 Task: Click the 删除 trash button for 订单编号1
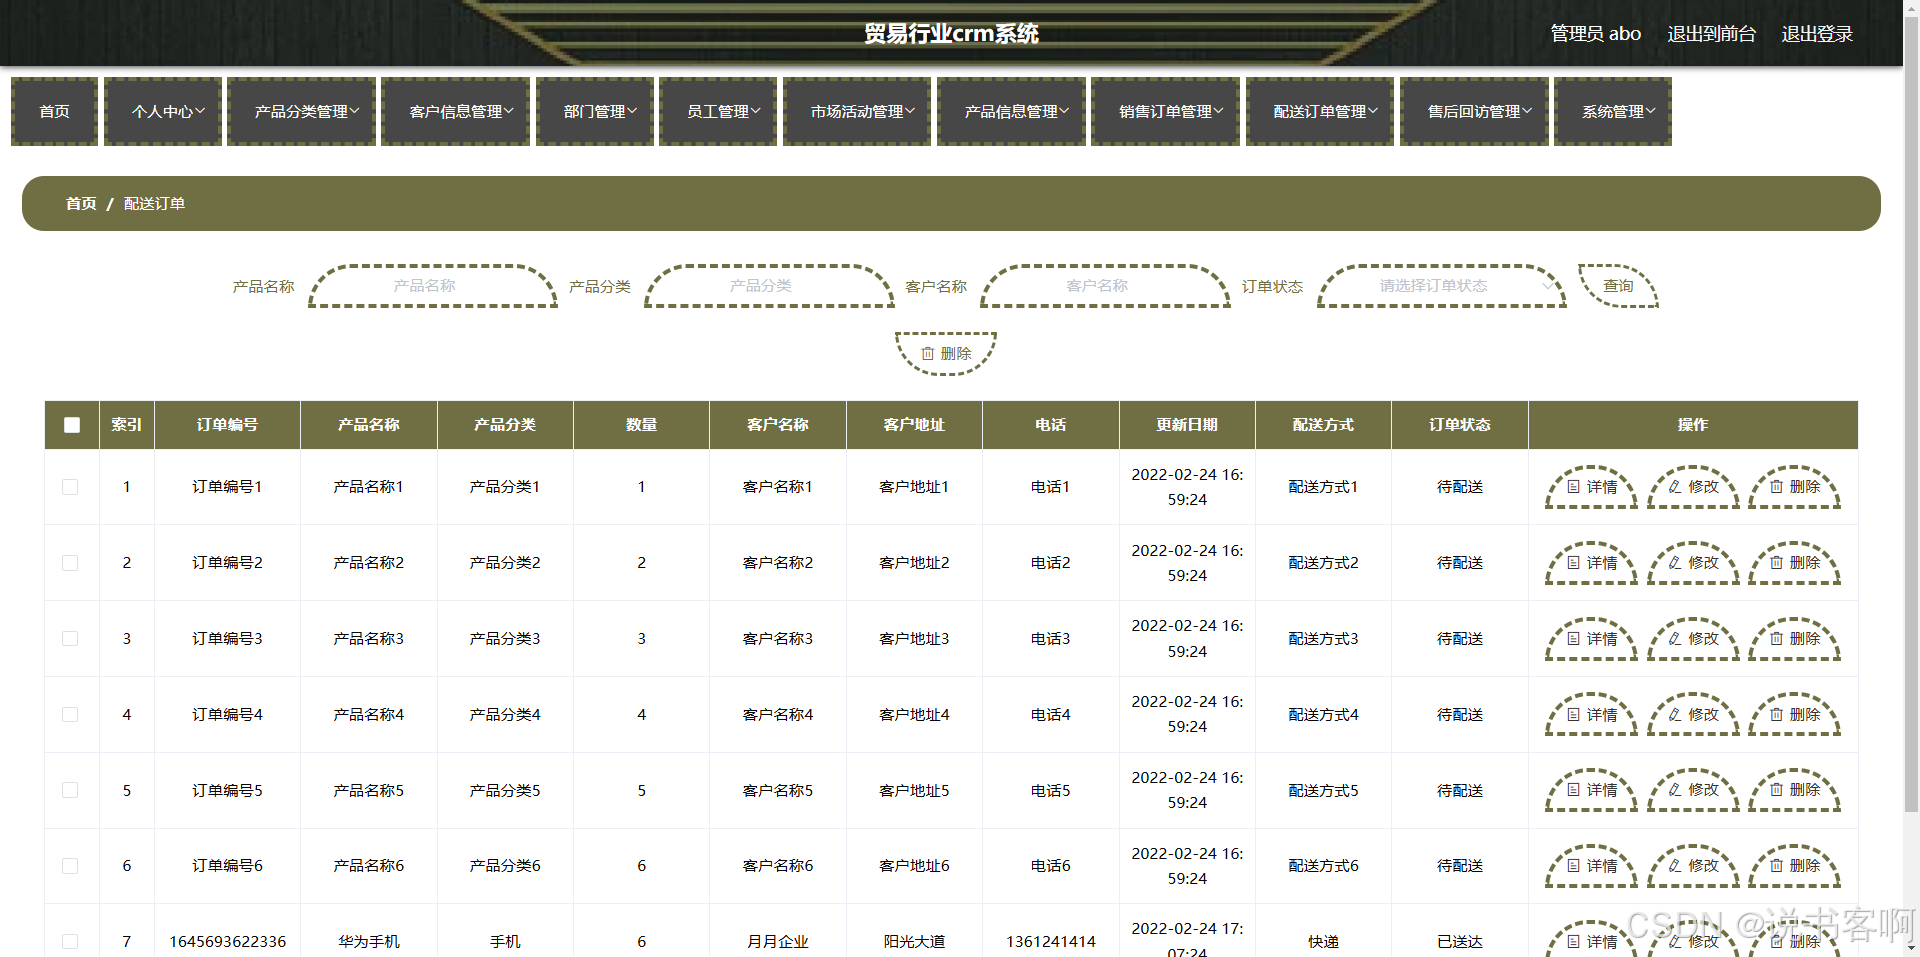[1795, 487]
